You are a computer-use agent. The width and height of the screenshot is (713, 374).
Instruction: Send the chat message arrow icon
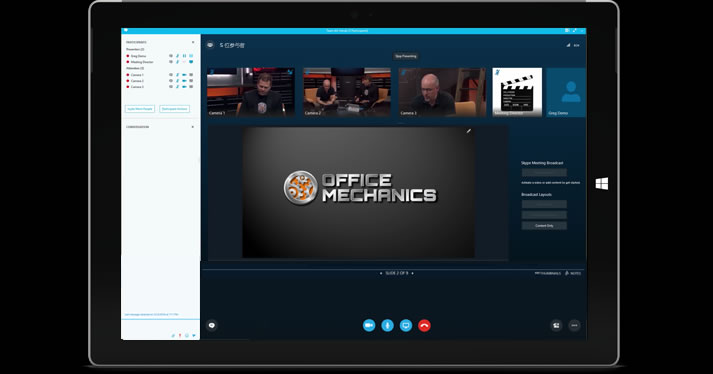pyautogui.click(x=194, y=335)
